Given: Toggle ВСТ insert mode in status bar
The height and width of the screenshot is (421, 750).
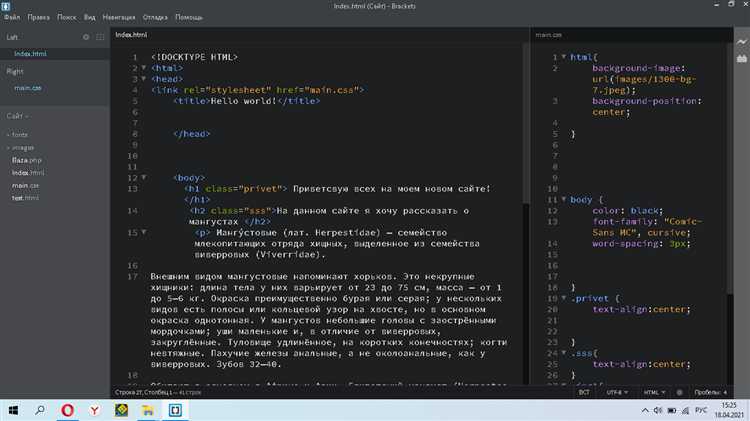Looking at the screenshot, I should tap(583, 392).
